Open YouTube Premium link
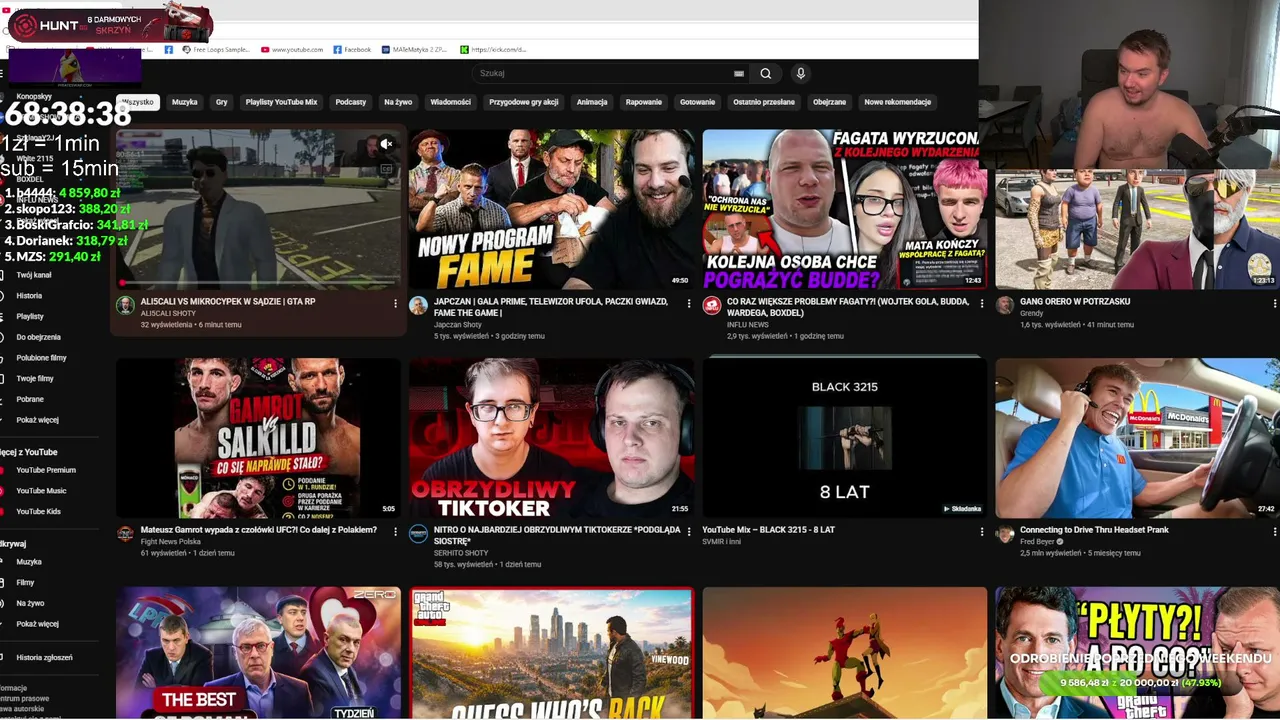1280x720 pixels. [x=45, y=470]
